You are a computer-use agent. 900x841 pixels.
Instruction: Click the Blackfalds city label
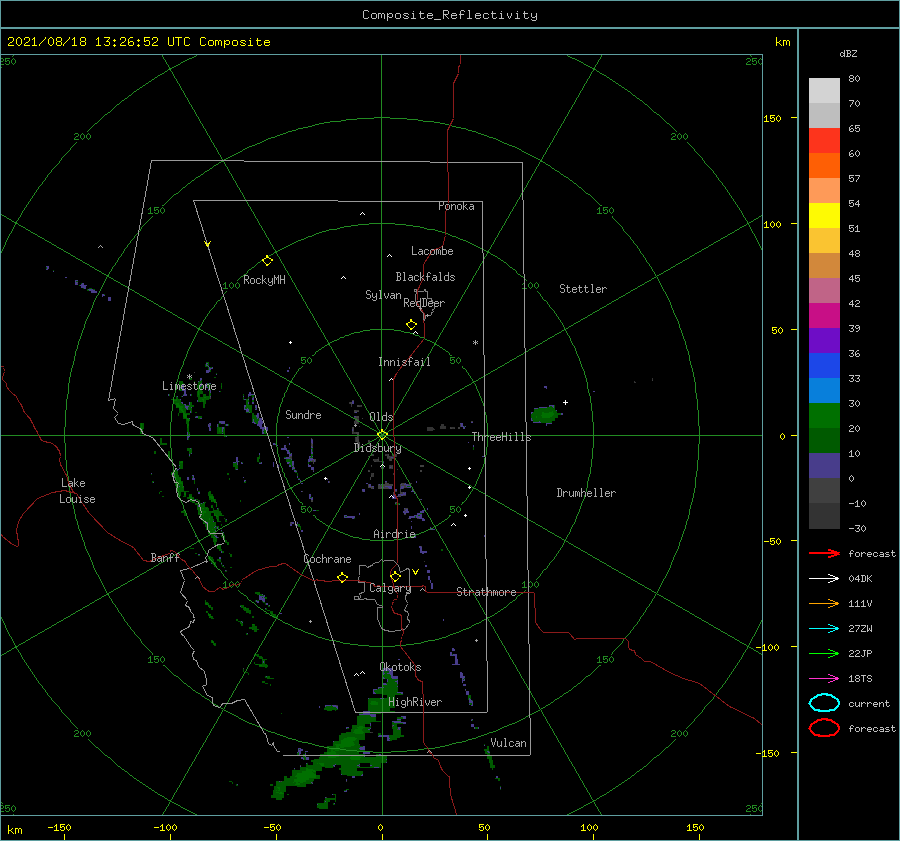425,277
